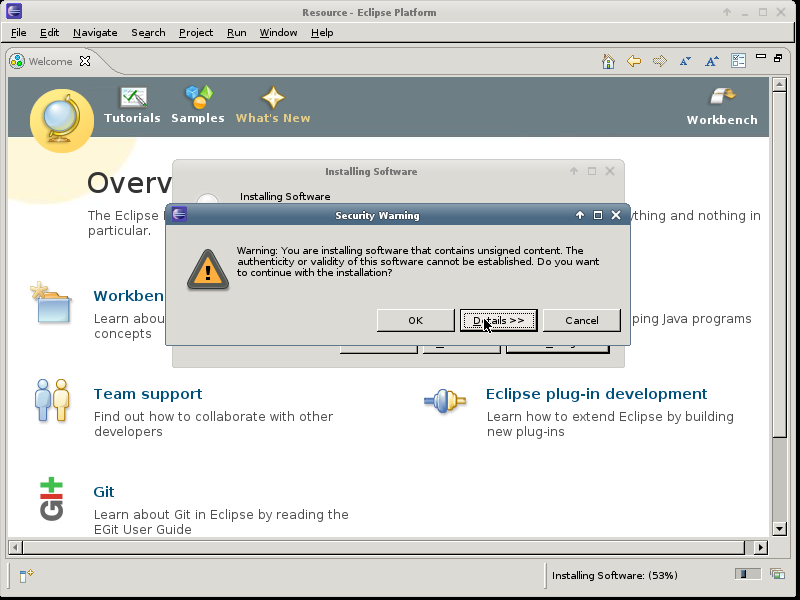
Task: Minimize the Welcome view
Action: (x=761, y=57)
